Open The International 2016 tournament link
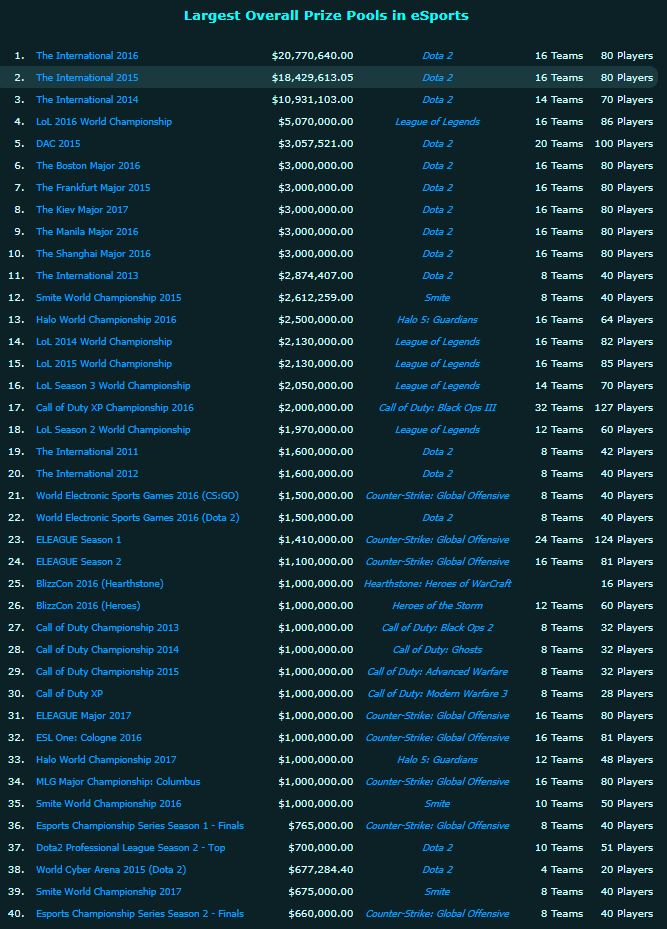667x929 pixels. 87,56
